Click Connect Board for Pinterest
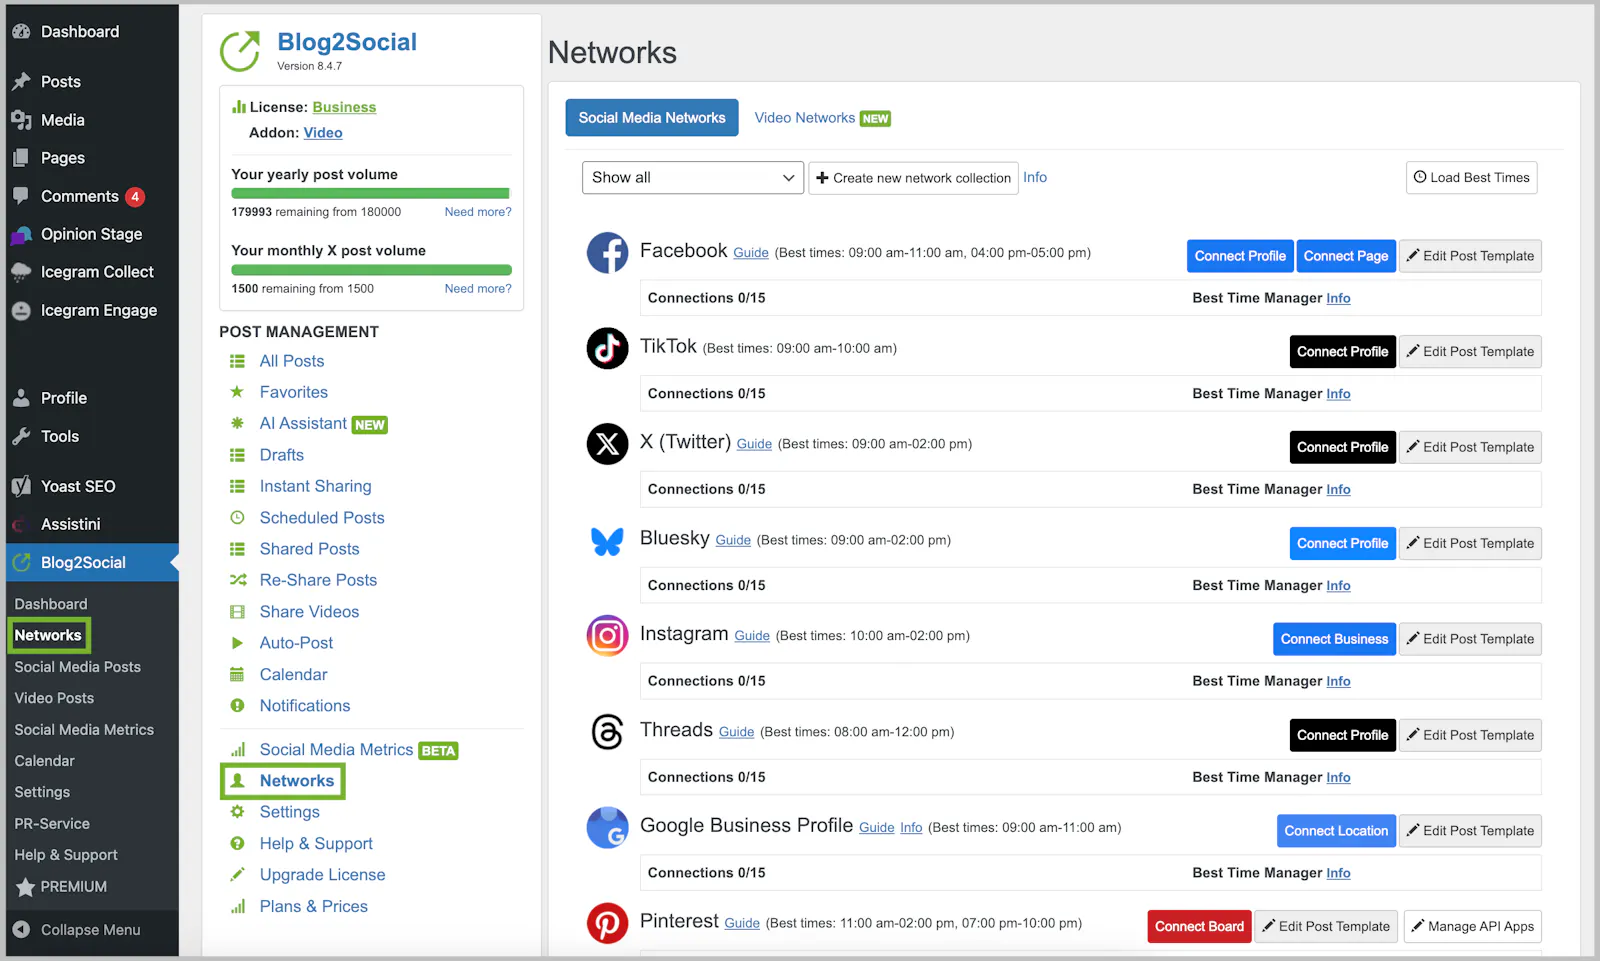The height and width of the screenshot is (961, 1600). pyautogui.click(x=1199, y=927)
